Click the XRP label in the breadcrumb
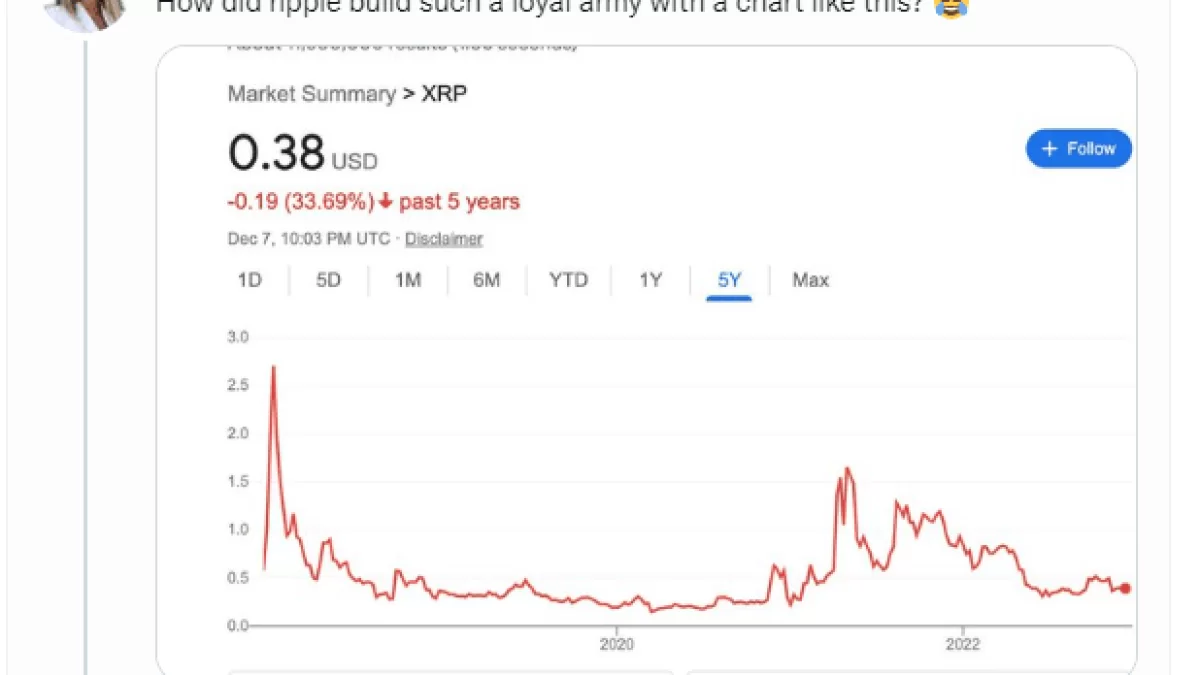Image resolution: width=1200 pixels, height=675 pixels. point(444,94)
